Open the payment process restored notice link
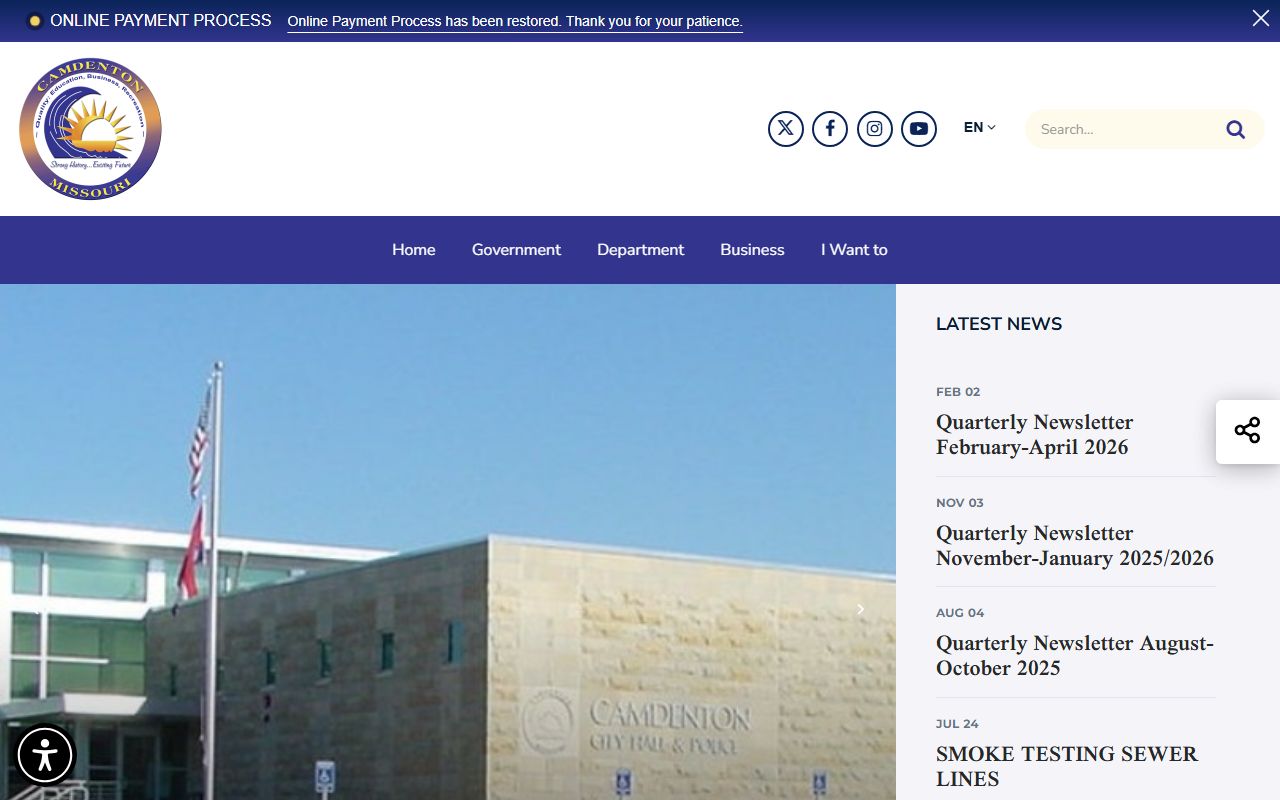Viewport: 1280px width, 800px height. (515, 21)
